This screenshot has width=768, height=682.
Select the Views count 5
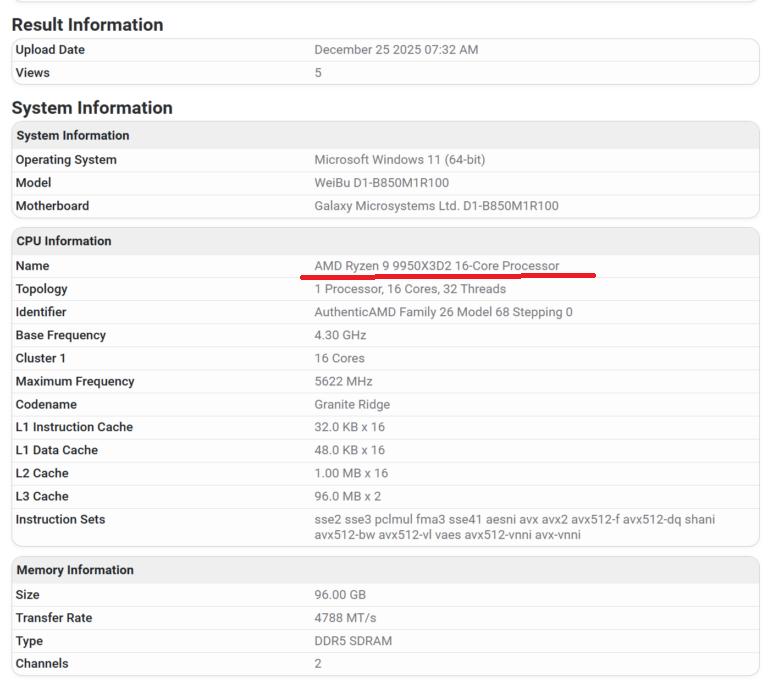tap(318, 73)
